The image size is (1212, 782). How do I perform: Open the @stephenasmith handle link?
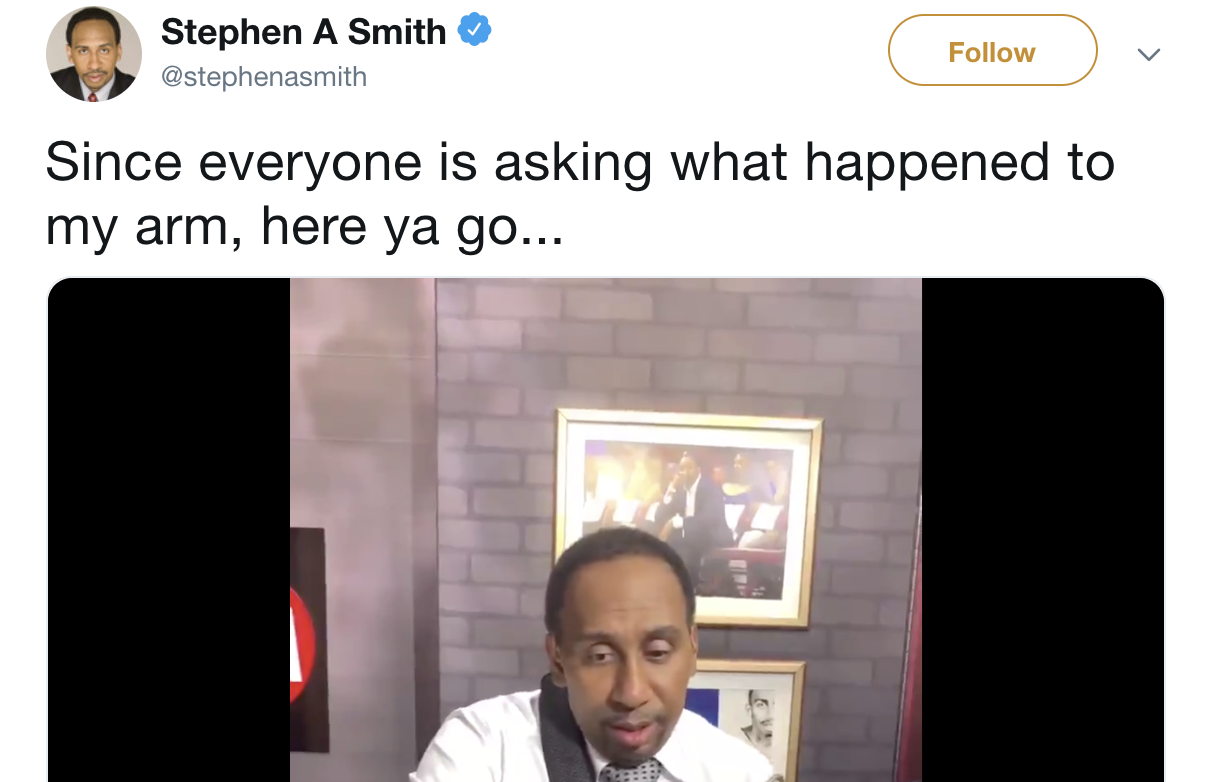click(x=264, y=77)
